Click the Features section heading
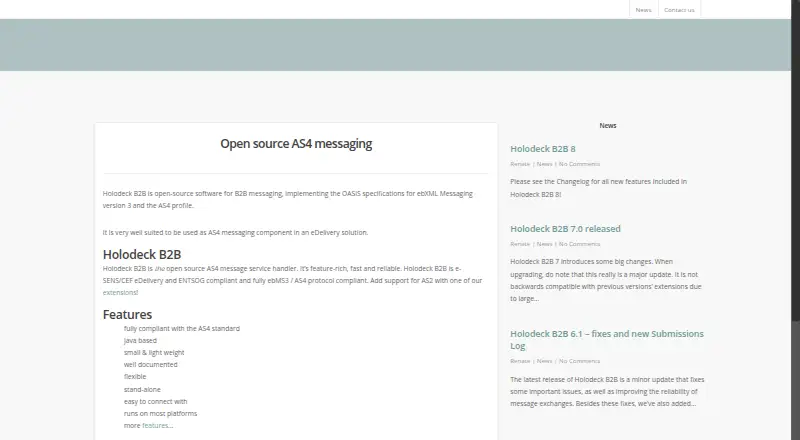800x440 pixels. (127, 314)
